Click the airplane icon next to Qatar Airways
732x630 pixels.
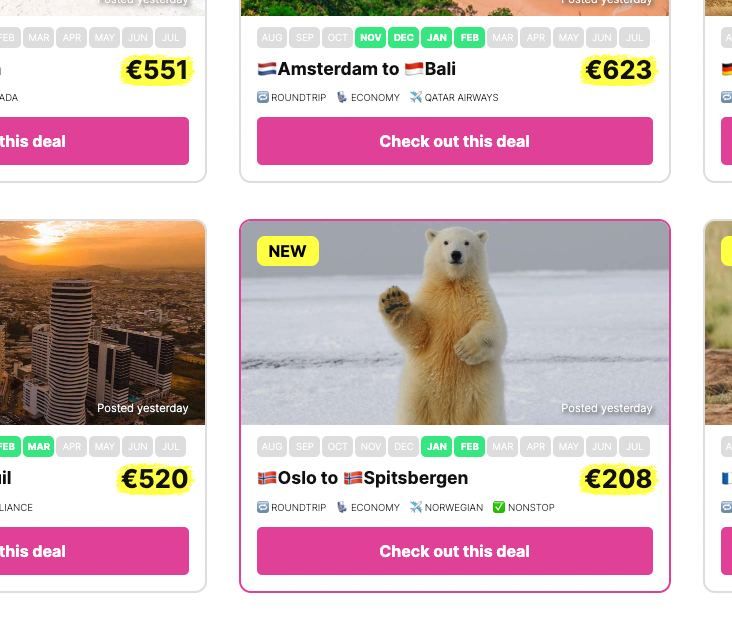[415, 97]
